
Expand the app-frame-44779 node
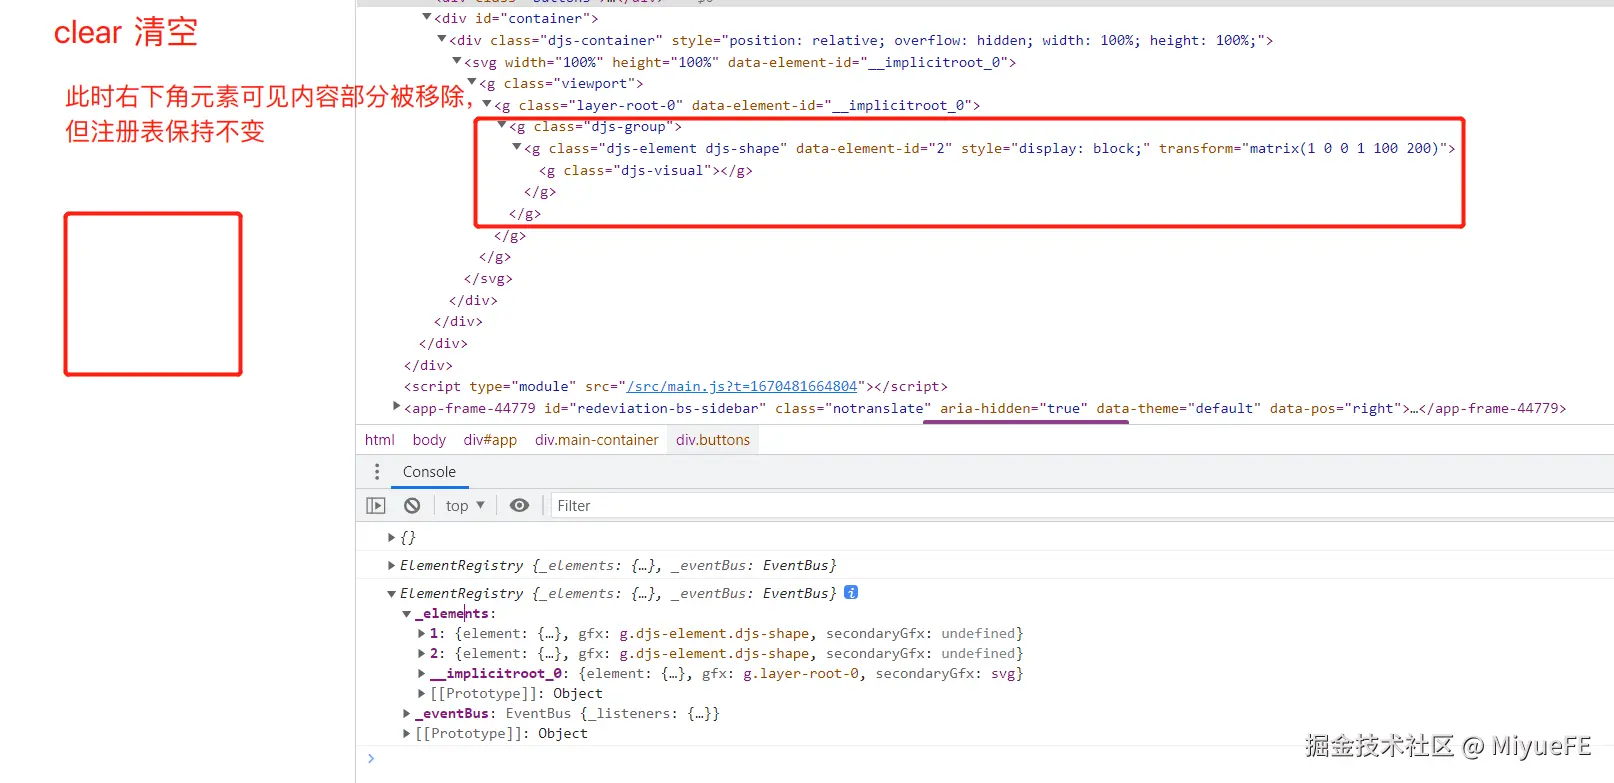[397, 406]
